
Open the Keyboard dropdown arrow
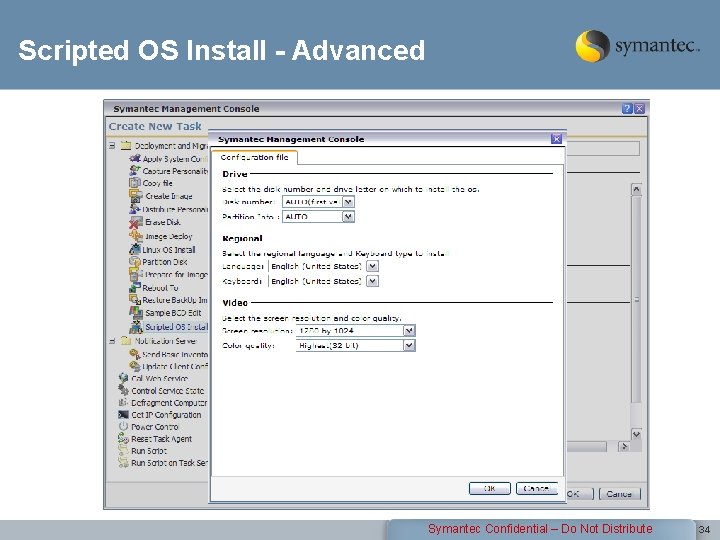[x=372, y=281]
